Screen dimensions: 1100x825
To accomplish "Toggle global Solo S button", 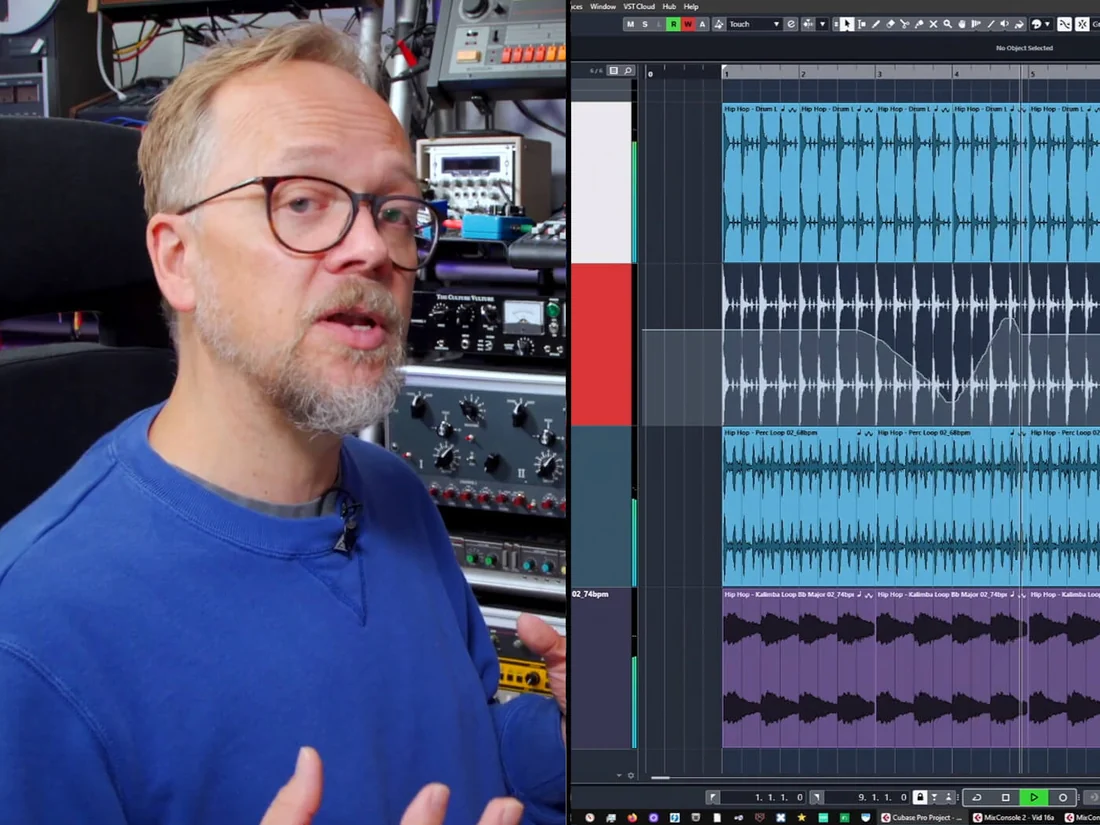I will tap(645, 25).
